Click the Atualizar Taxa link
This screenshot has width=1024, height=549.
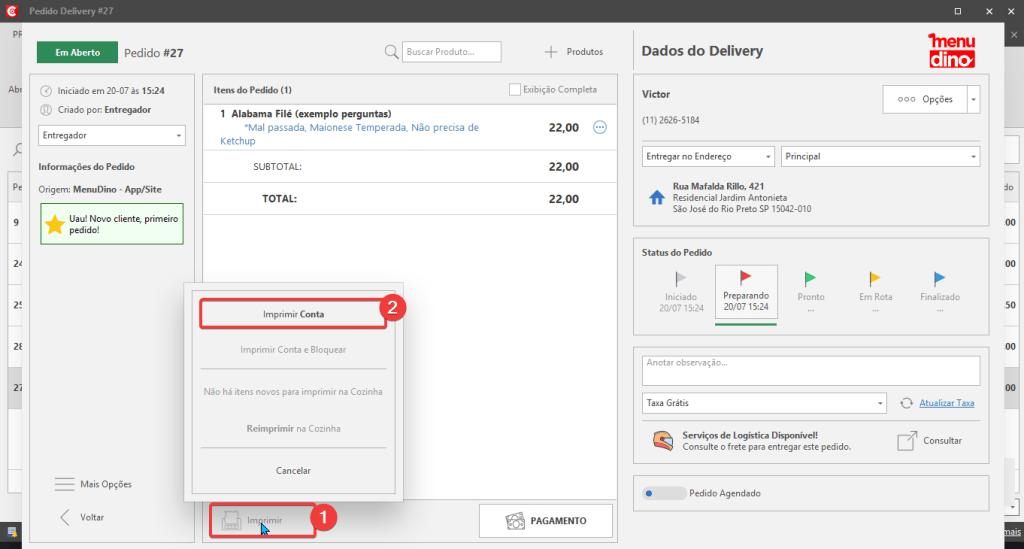(x=946, y=403)
